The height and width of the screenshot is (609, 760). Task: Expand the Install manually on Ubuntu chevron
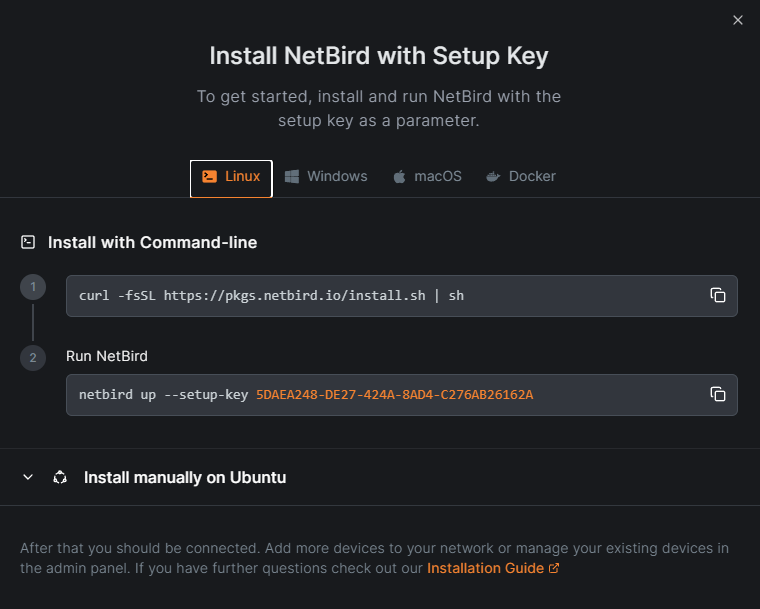point(28,478)
